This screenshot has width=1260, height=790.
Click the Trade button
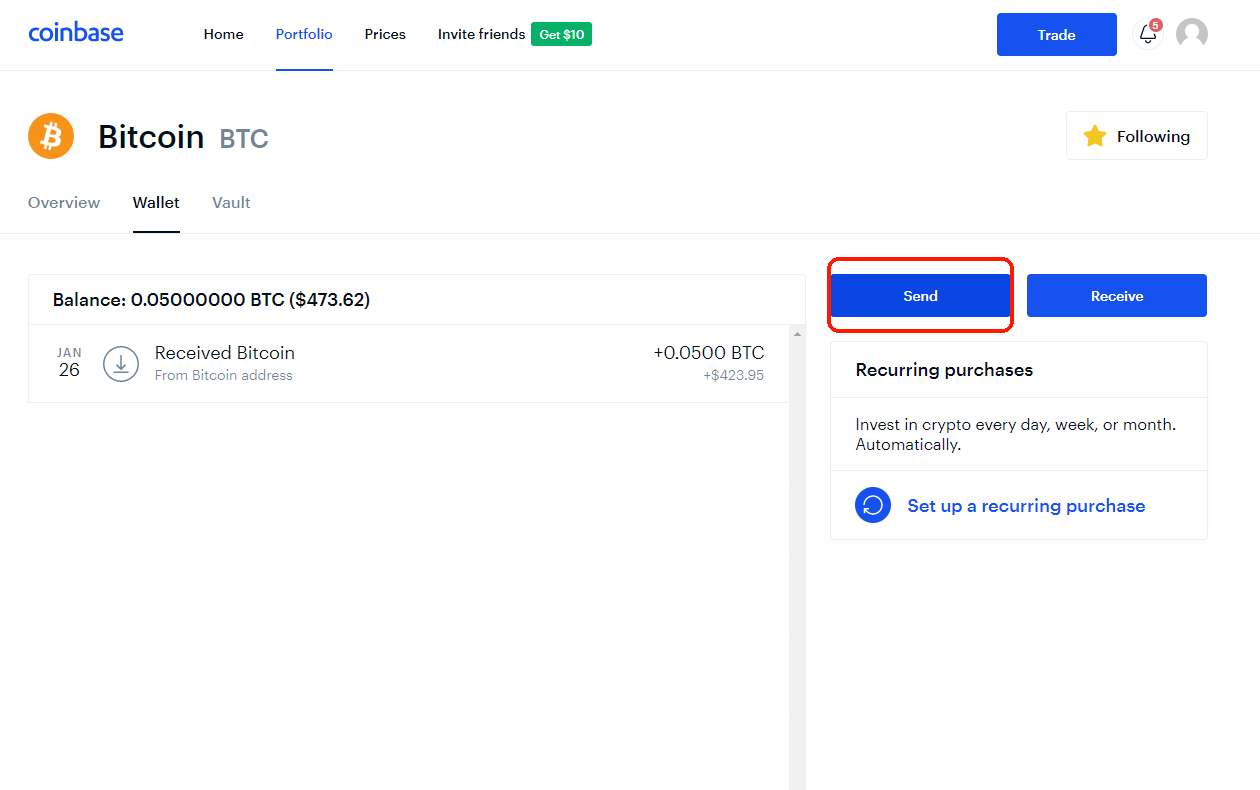coord(1057,34)
